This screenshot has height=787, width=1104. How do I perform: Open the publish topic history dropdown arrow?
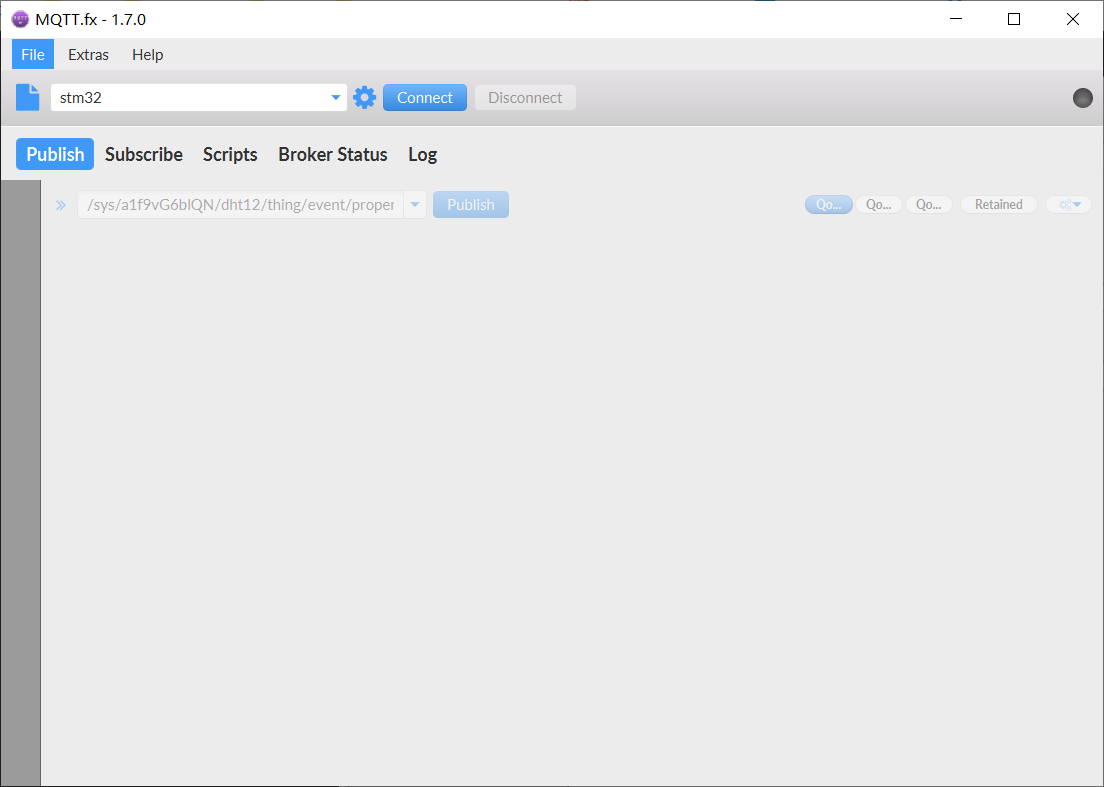pyautogui.click(x=415, y=205)
